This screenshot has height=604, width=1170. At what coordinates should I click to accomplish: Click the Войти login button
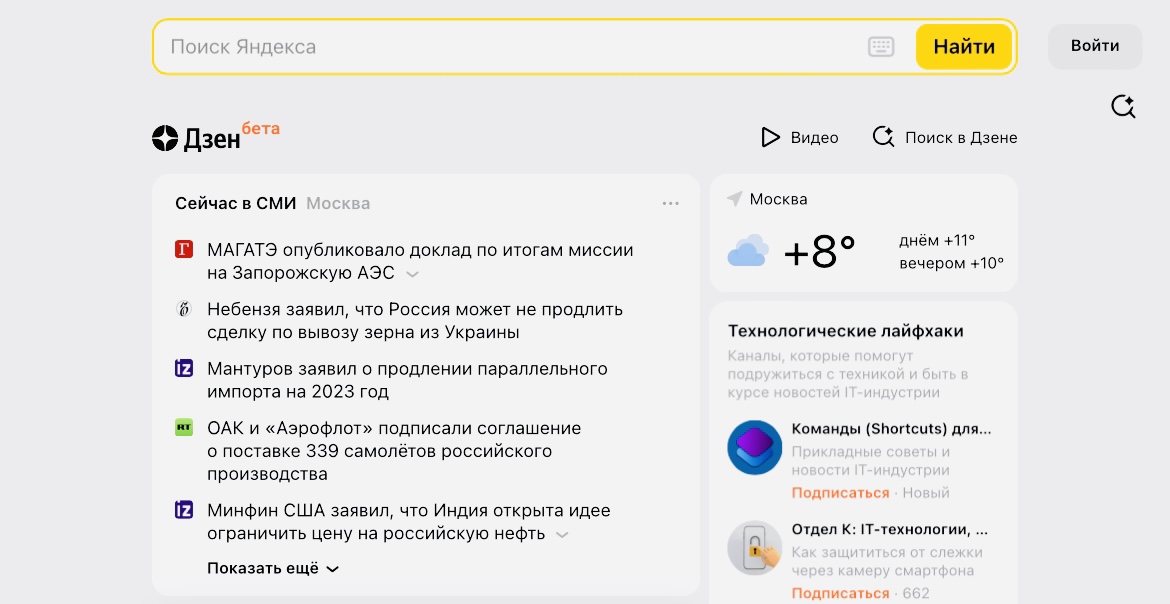[x=1095, y=46]
